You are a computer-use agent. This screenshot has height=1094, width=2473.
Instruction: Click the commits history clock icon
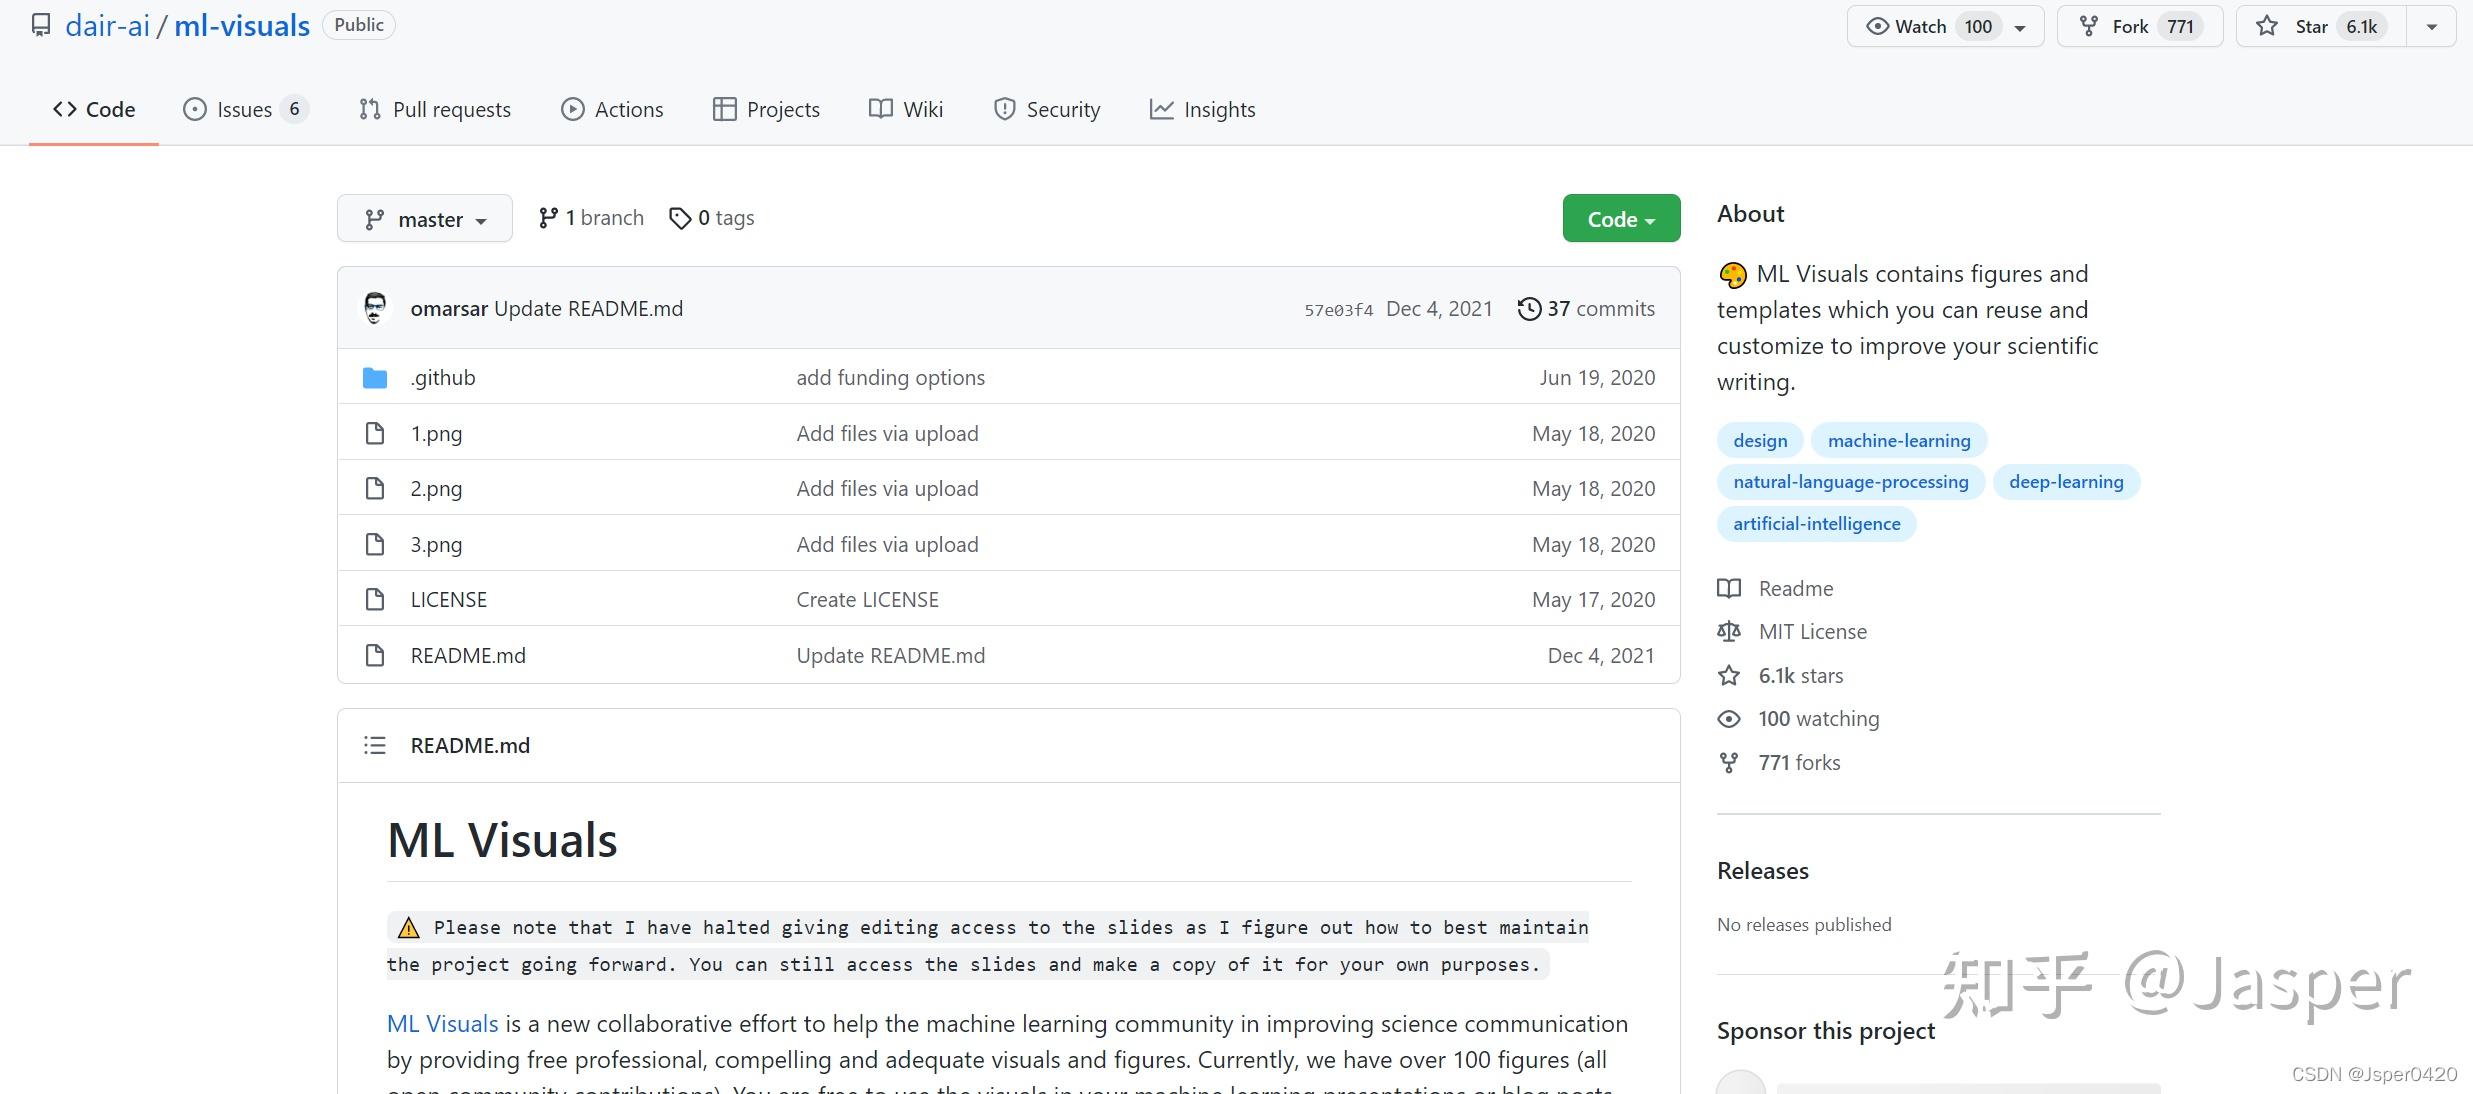[x=1528, y=309]
